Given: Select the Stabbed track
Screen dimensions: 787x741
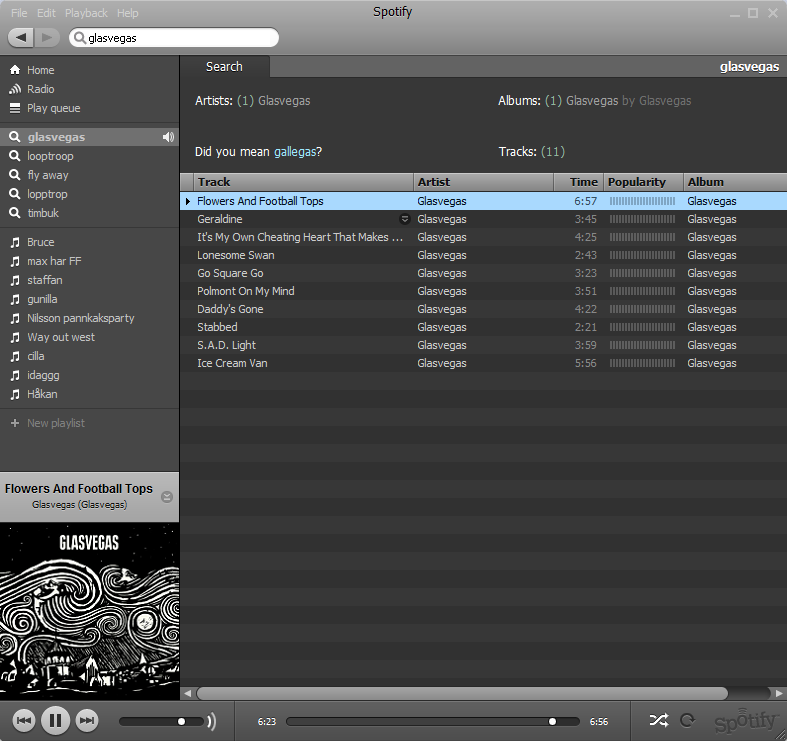Looking at the screenshot, I should click(483, 327).
